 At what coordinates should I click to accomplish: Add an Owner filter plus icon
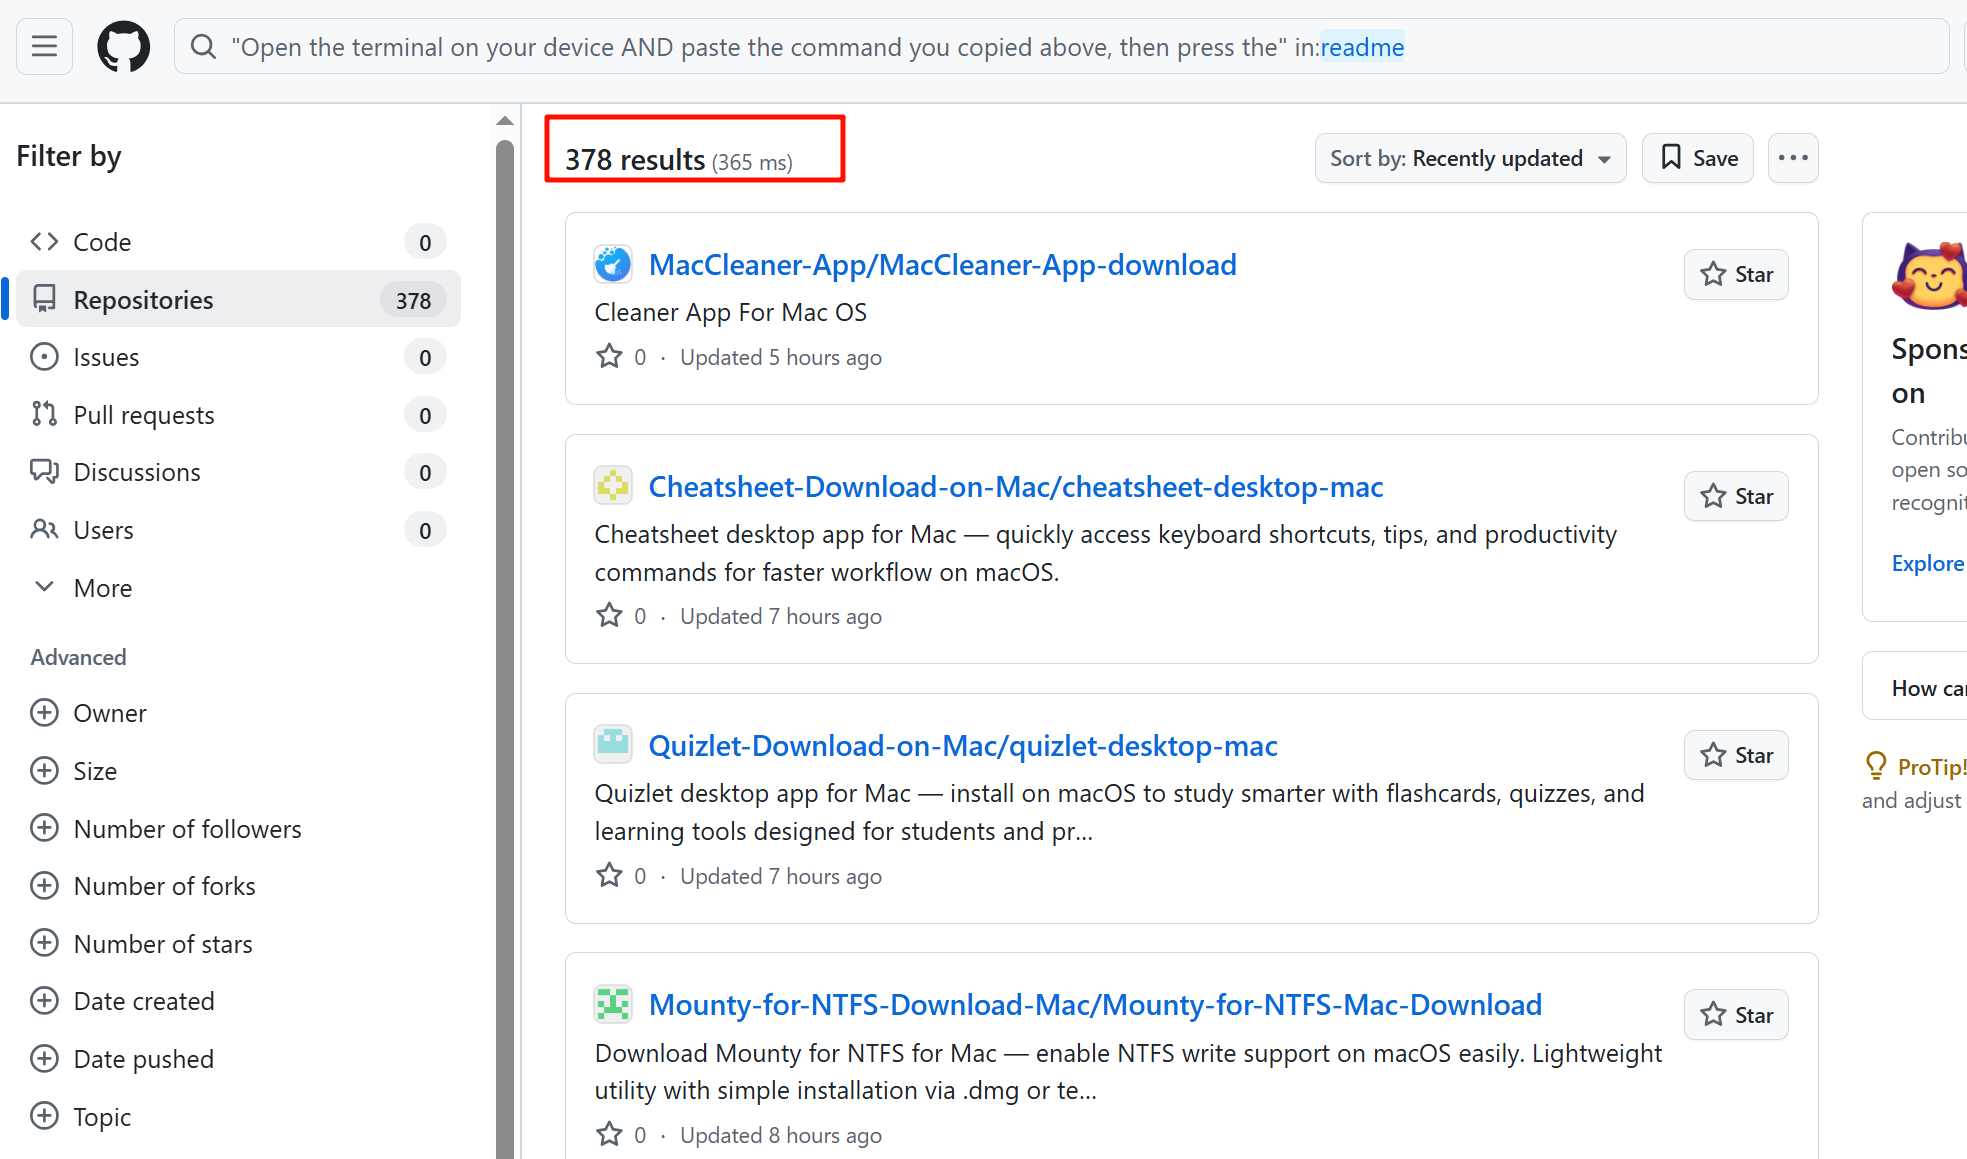[x=44, y=713]
